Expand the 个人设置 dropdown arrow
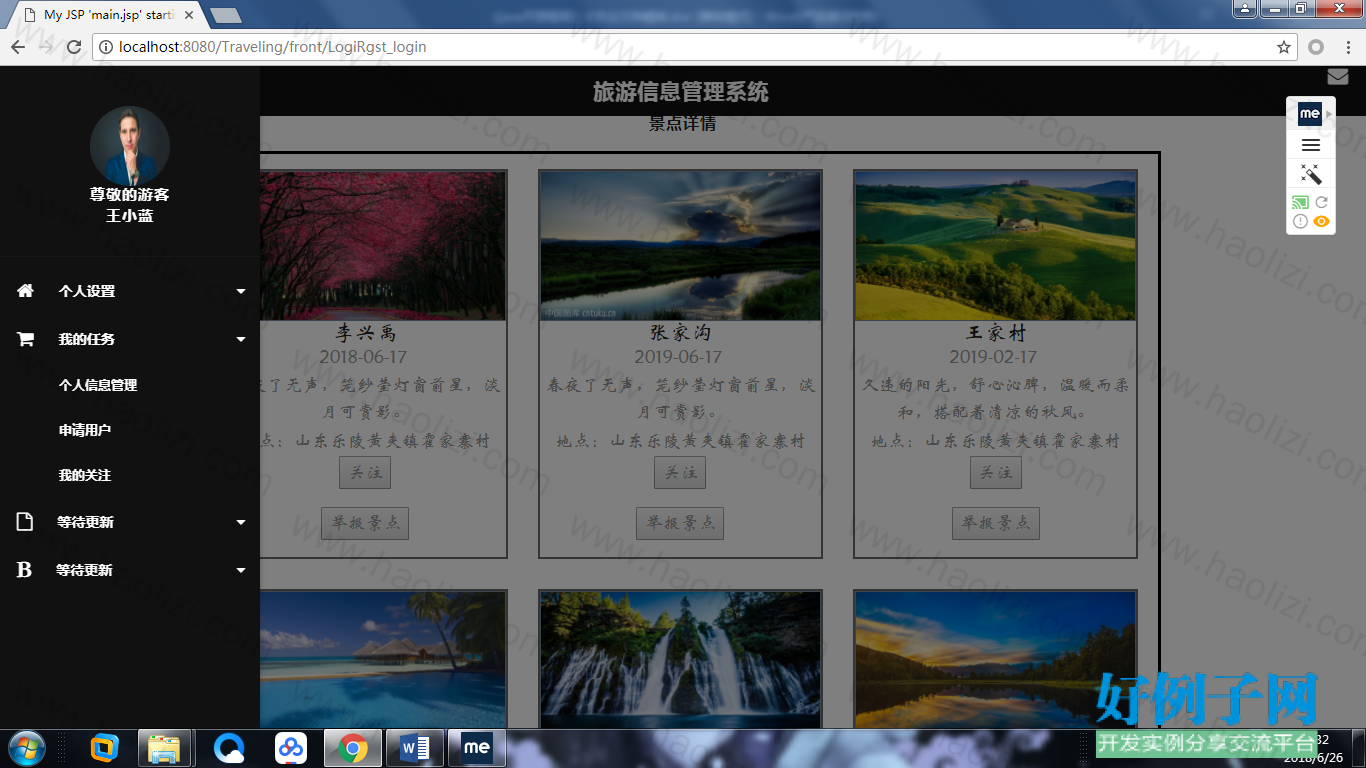The height and width of the screenshot is (768, 1366). coord(241,292)
